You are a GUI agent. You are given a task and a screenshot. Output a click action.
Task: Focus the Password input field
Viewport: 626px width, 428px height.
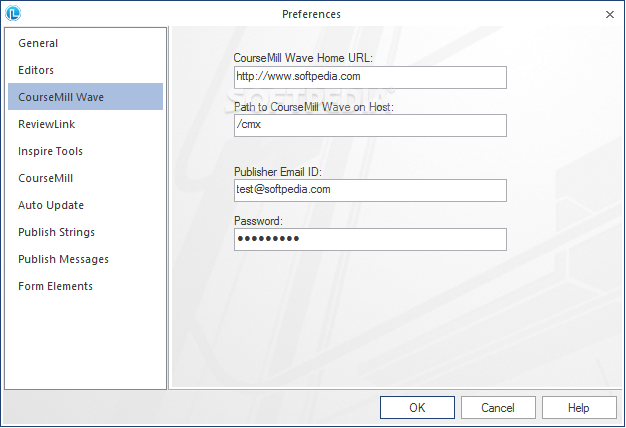(370, 240)
